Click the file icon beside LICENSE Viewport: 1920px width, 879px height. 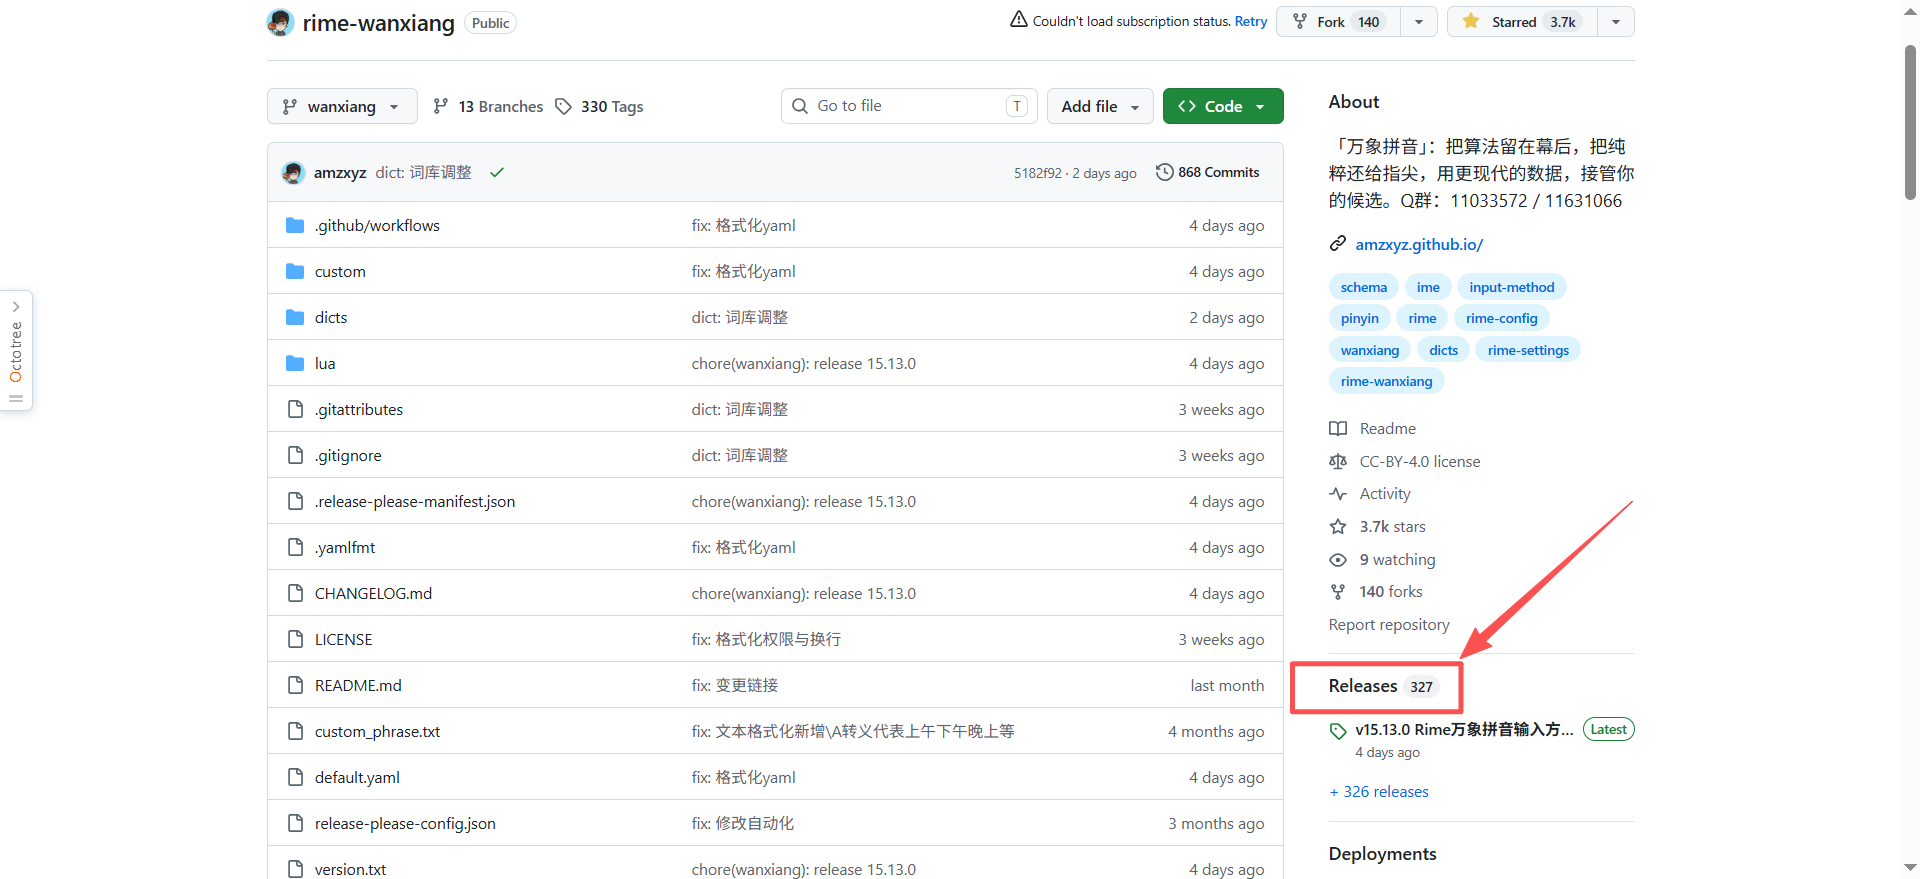295,639
